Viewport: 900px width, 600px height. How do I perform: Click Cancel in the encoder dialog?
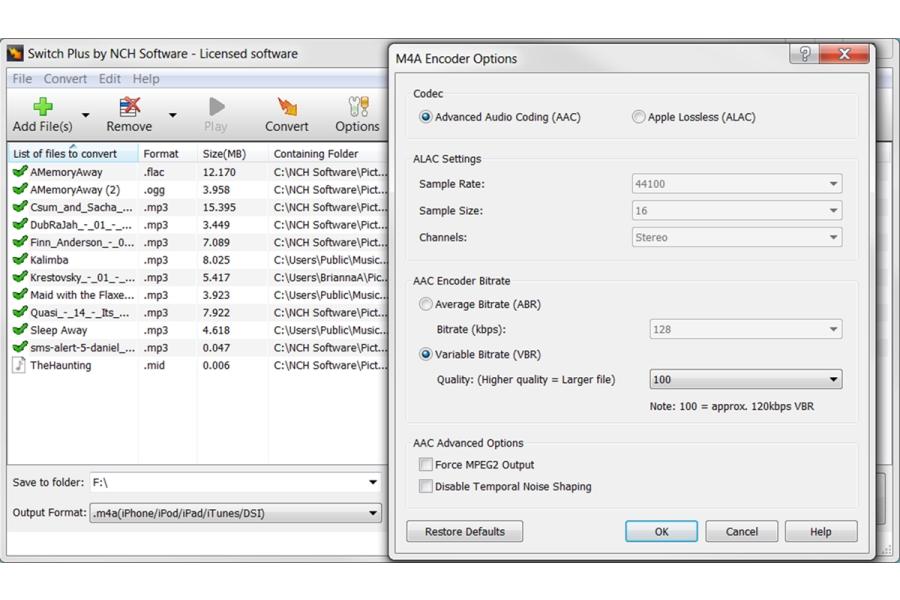tap(742, 532)
